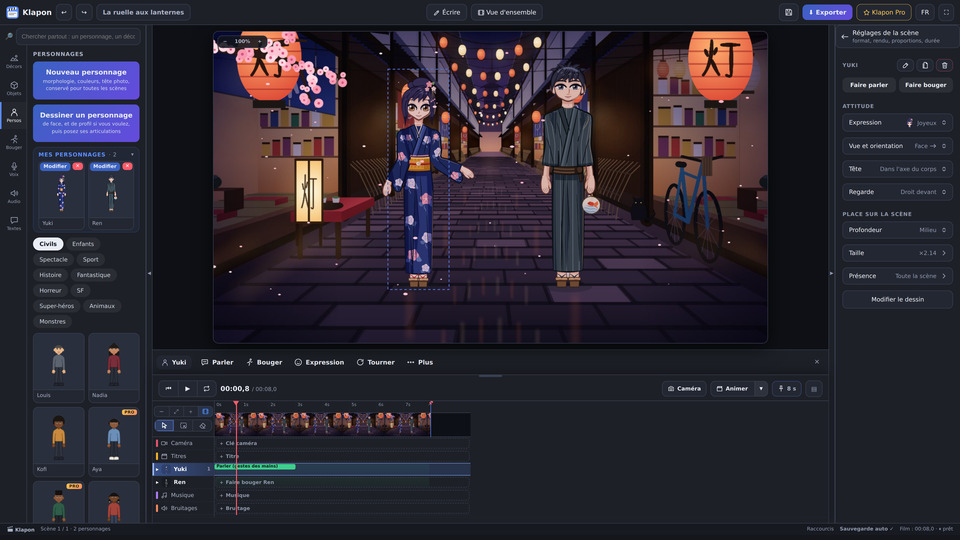Click the Exporter button
This screenshot has width=960, height=540.
click(827, 12)
